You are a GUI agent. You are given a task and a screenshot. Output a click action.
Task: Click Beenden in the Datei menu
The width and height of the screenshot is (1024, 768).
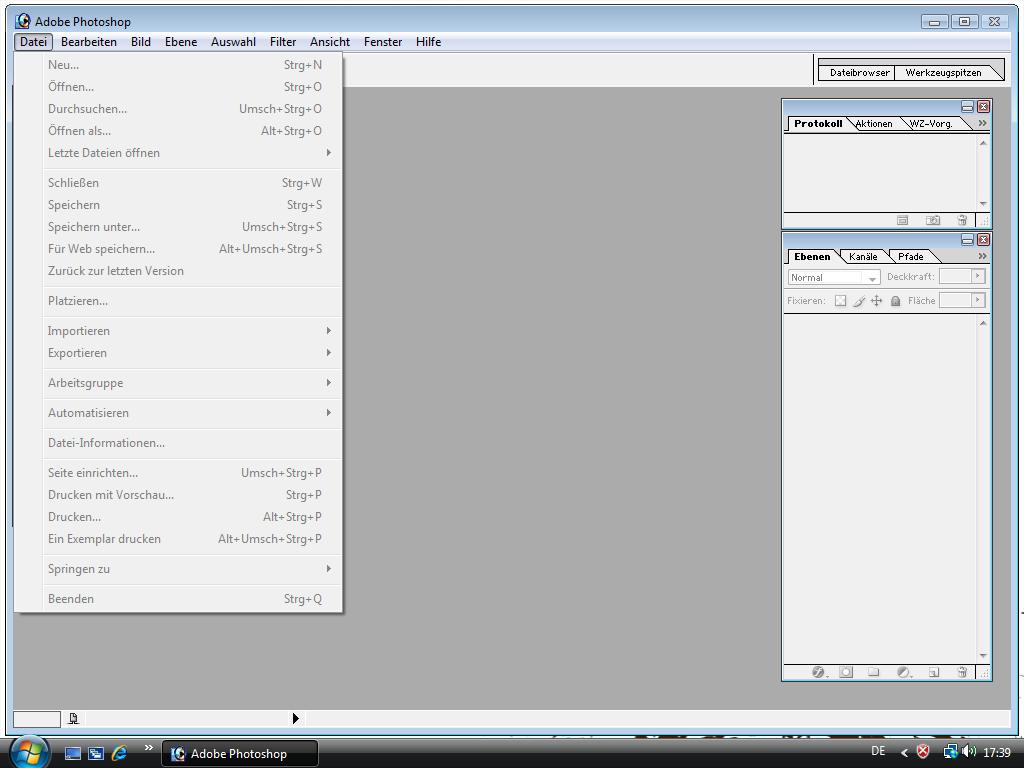point(71,599)
